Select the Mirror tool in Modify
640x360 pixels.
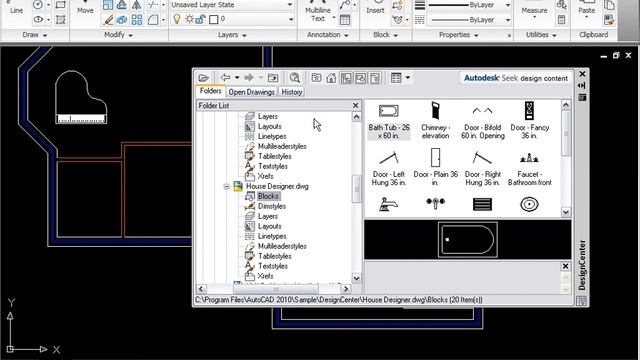pyautogui.click(x=137, y=5)
